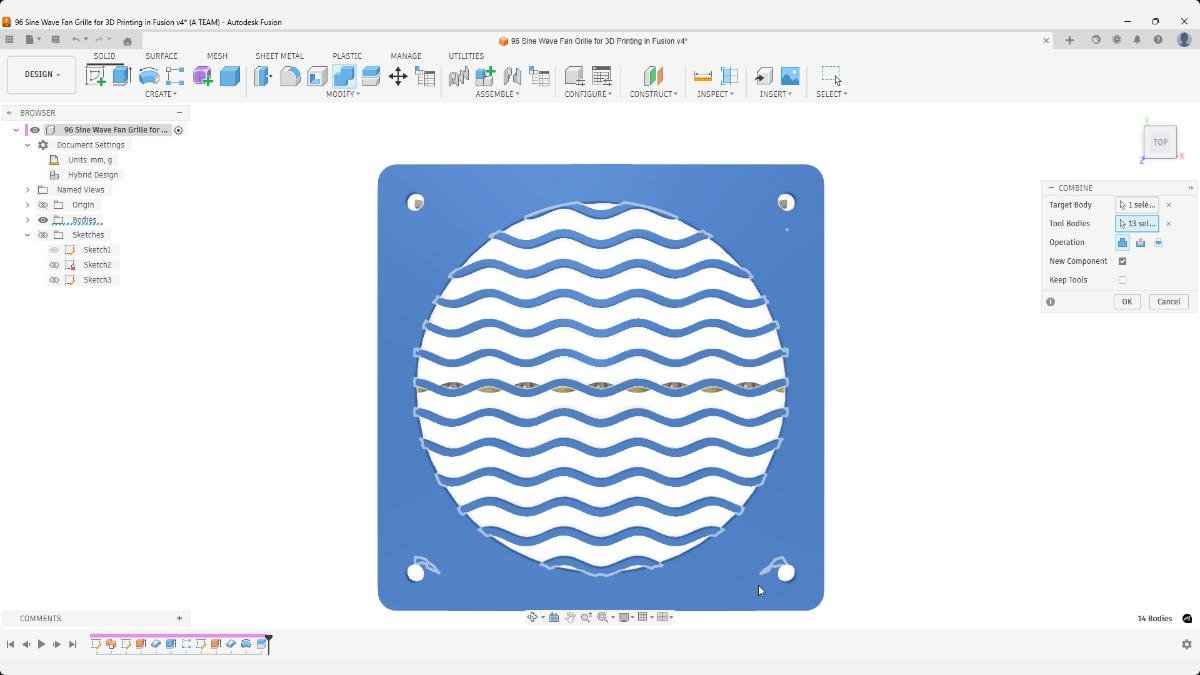Screen dimensions: 1200x675
Task: Switch to the MESH tab
Action: [217, 56]
